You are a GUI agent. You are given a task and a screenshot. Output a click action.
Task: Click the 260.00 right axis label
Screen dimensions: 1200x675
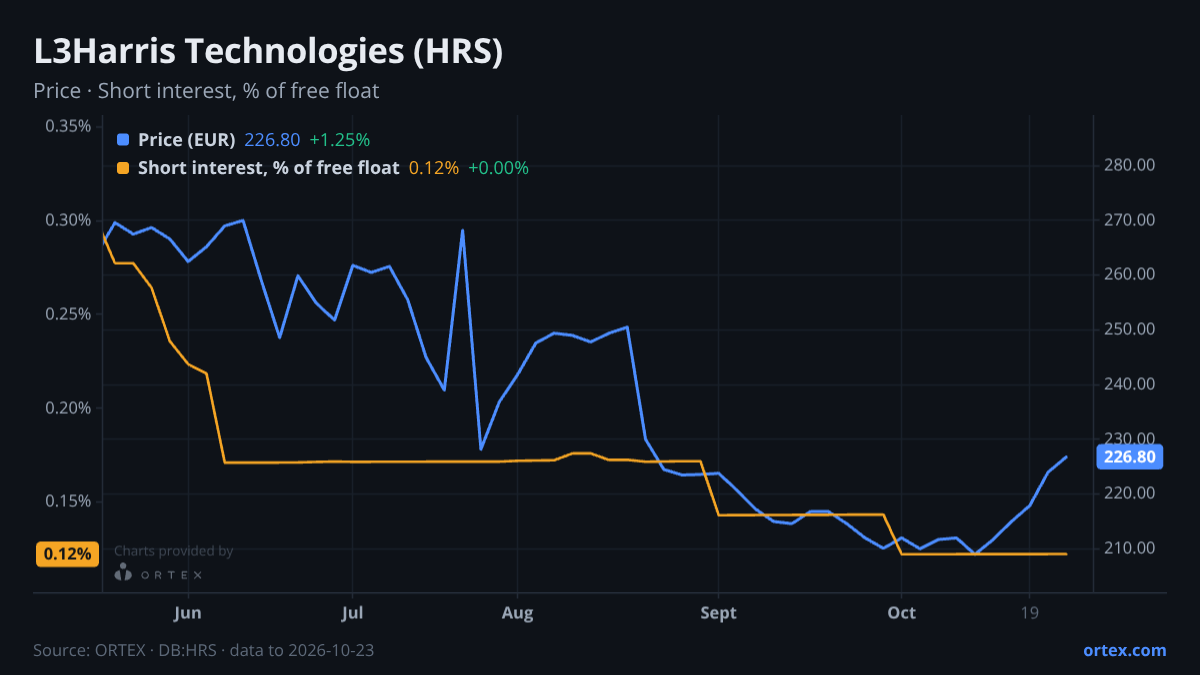[1130, 274]
